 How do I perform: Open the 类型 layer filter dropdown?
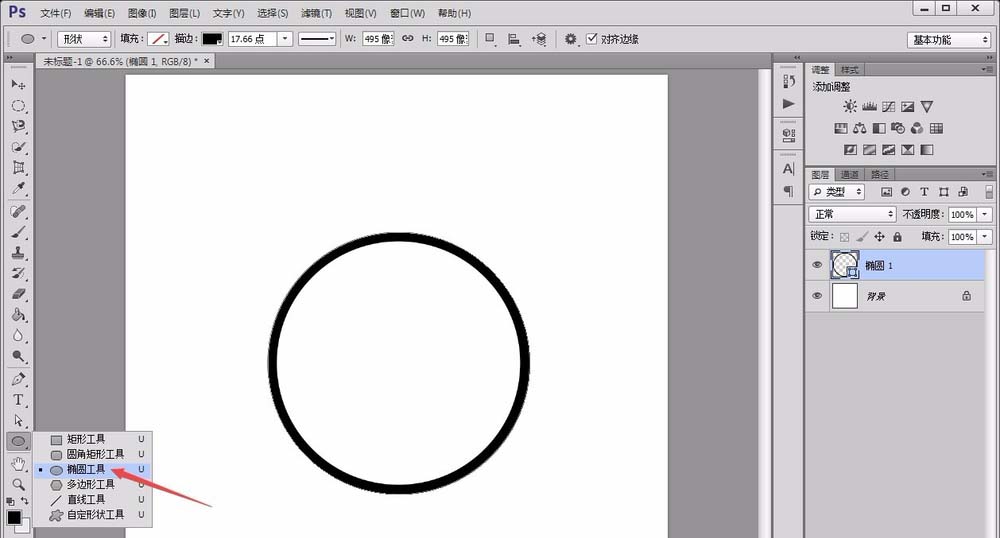(837, 192)
